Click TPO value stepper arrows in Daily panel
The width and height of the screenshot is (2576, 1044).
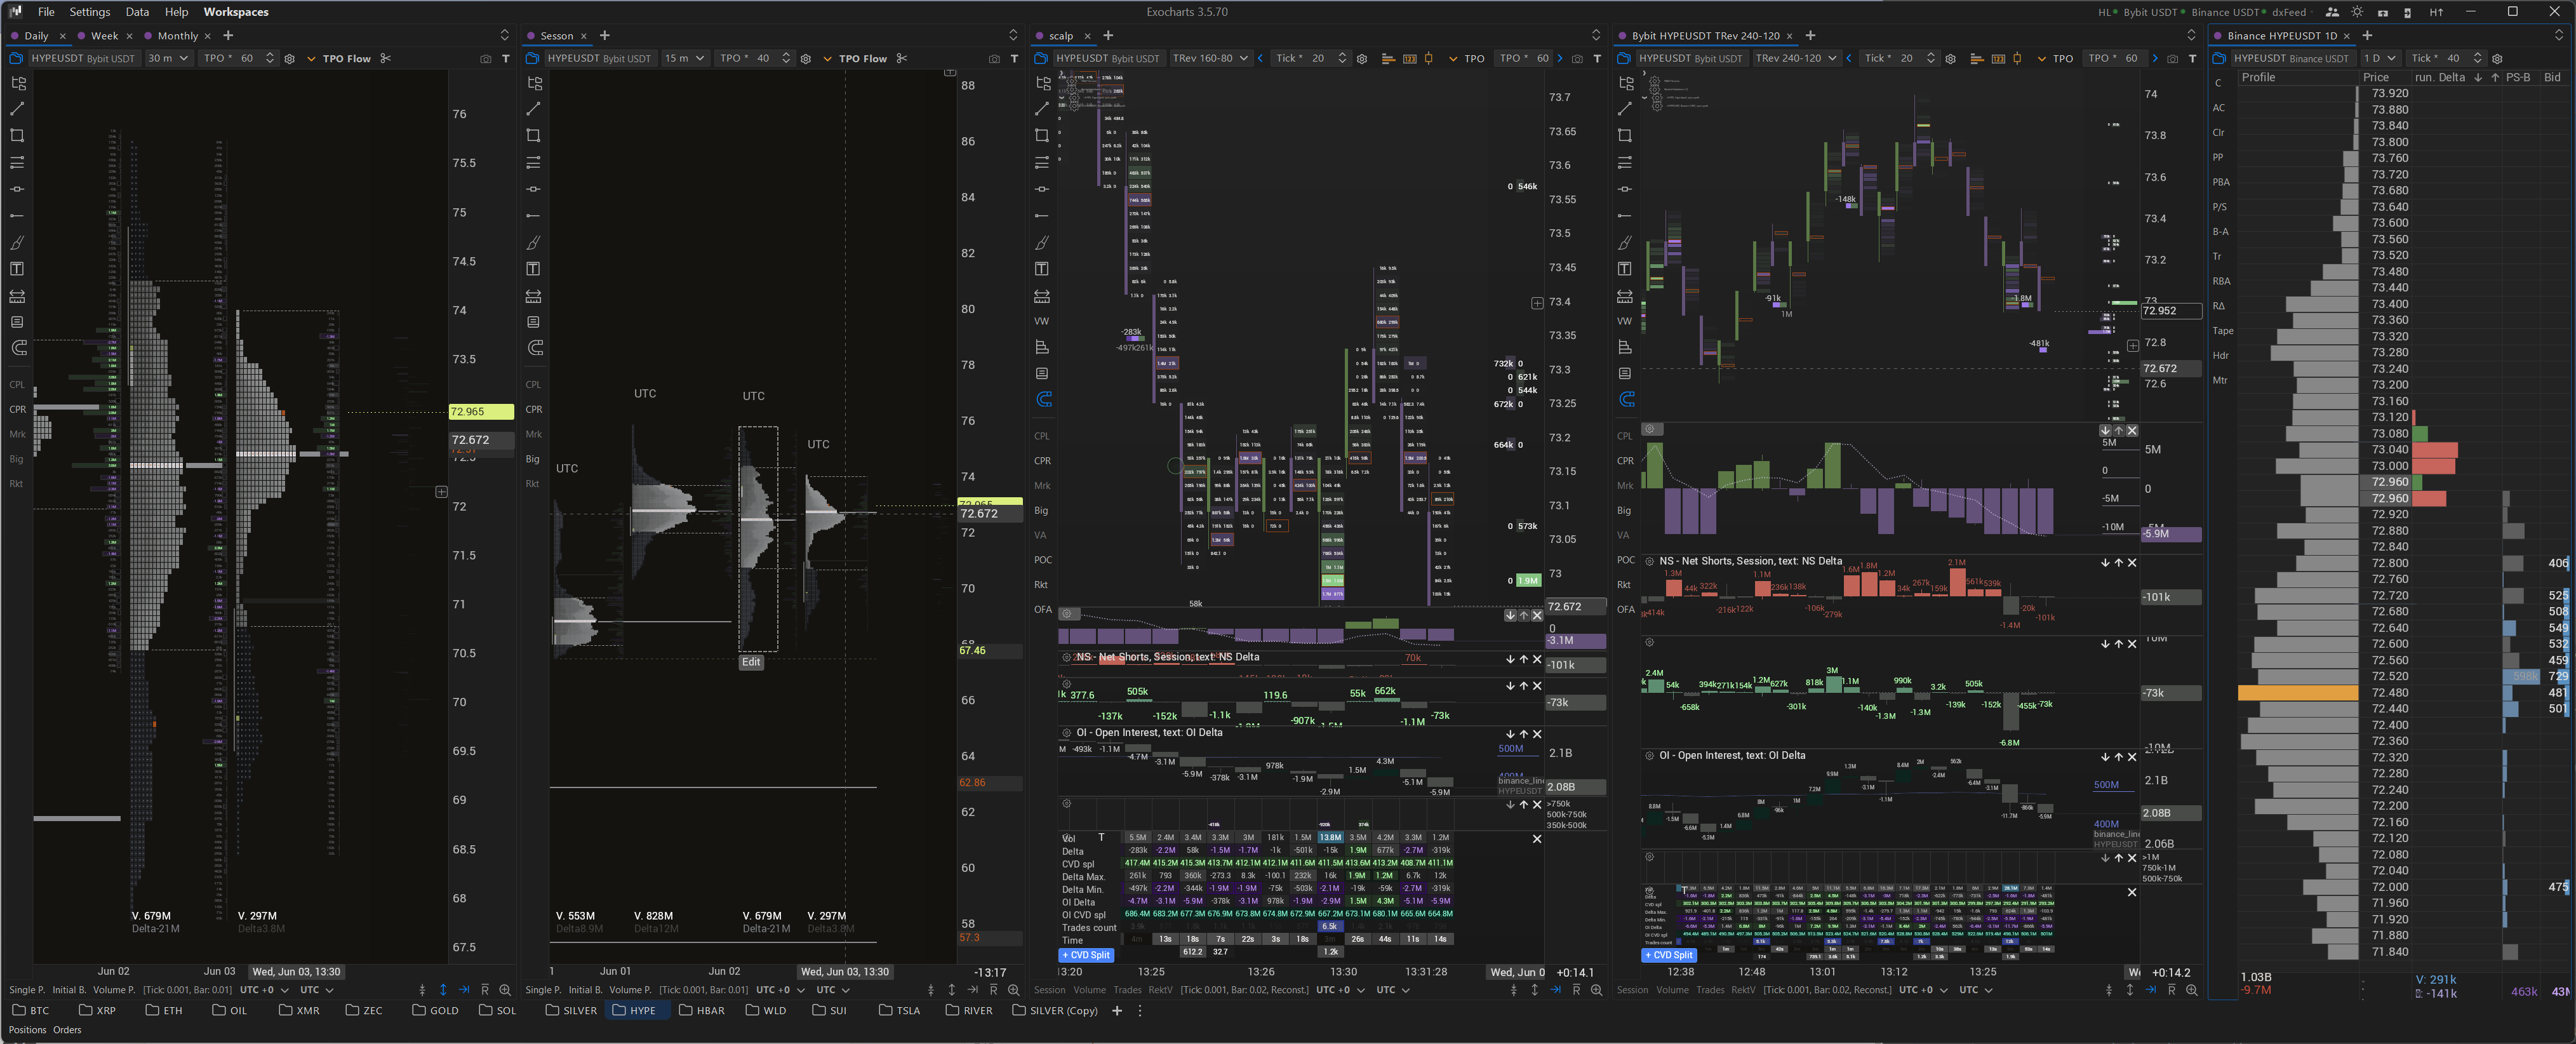[x=269, y=58]
